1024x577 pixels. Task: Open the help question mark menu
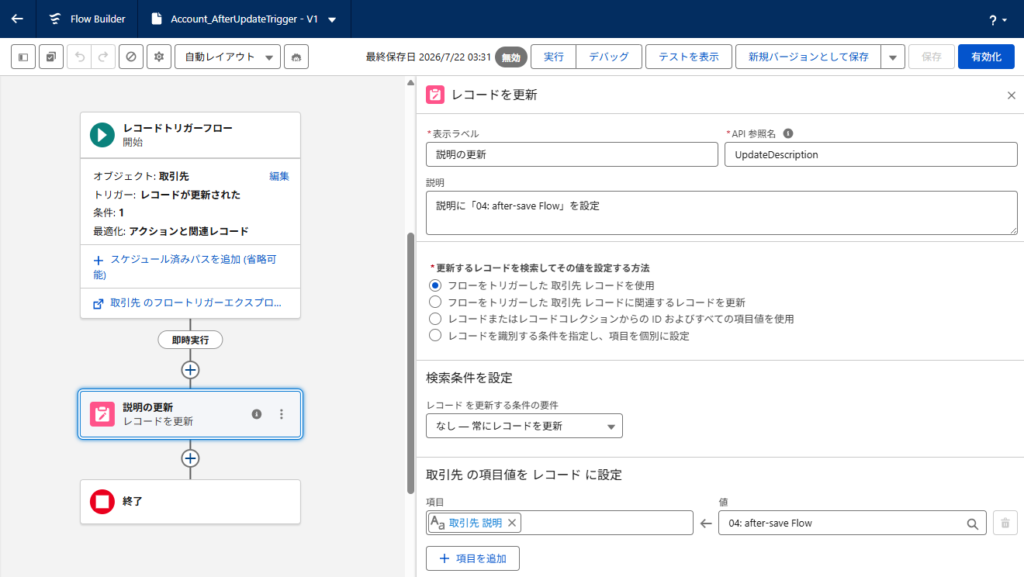997,20
